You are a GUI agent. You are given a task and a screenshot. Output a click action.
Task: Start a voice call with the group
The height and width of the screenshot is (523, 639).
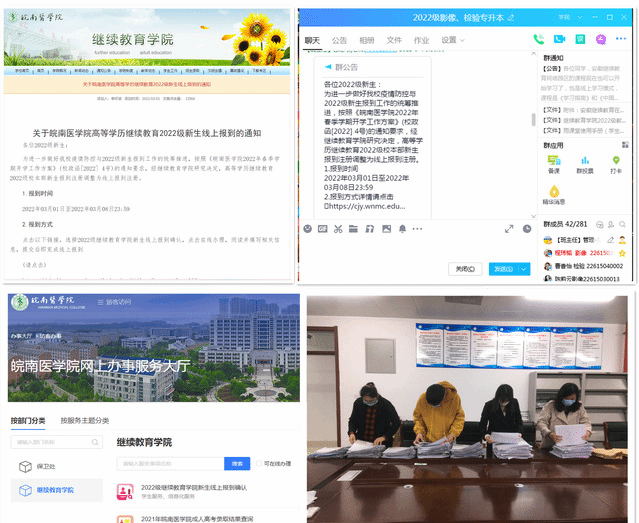click(x=537, y=39)
